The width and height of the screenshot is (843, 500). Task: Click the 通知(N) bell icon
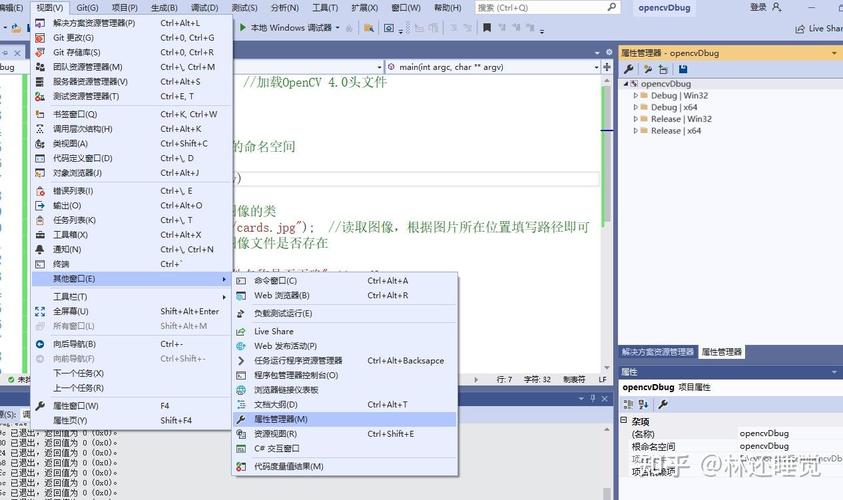40,249
